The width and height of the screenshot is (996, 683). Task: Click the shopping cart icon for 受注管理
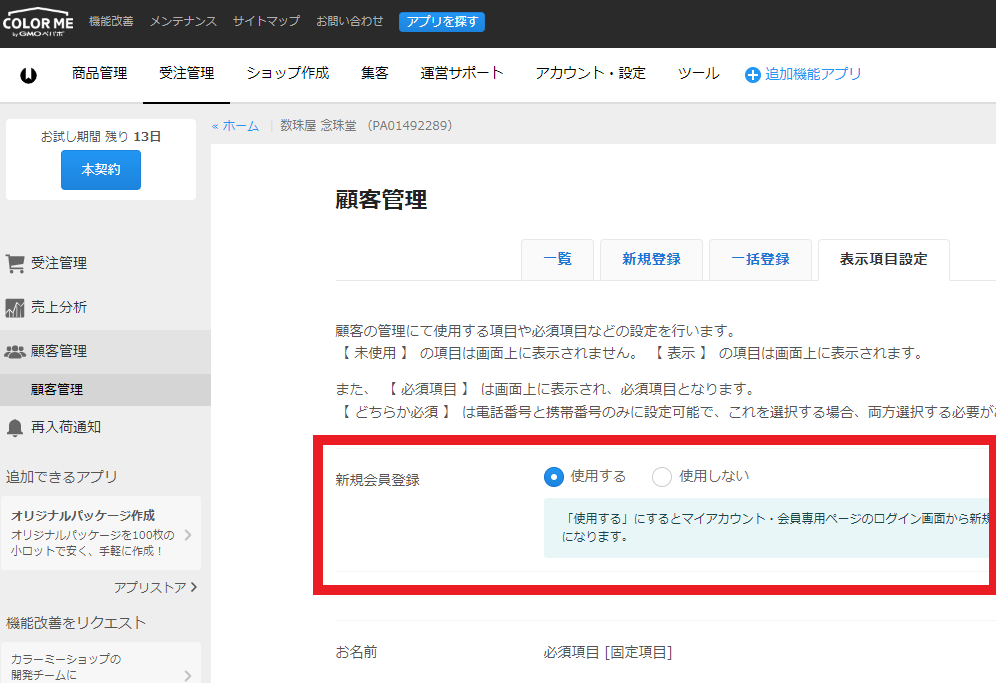[15, 264]
